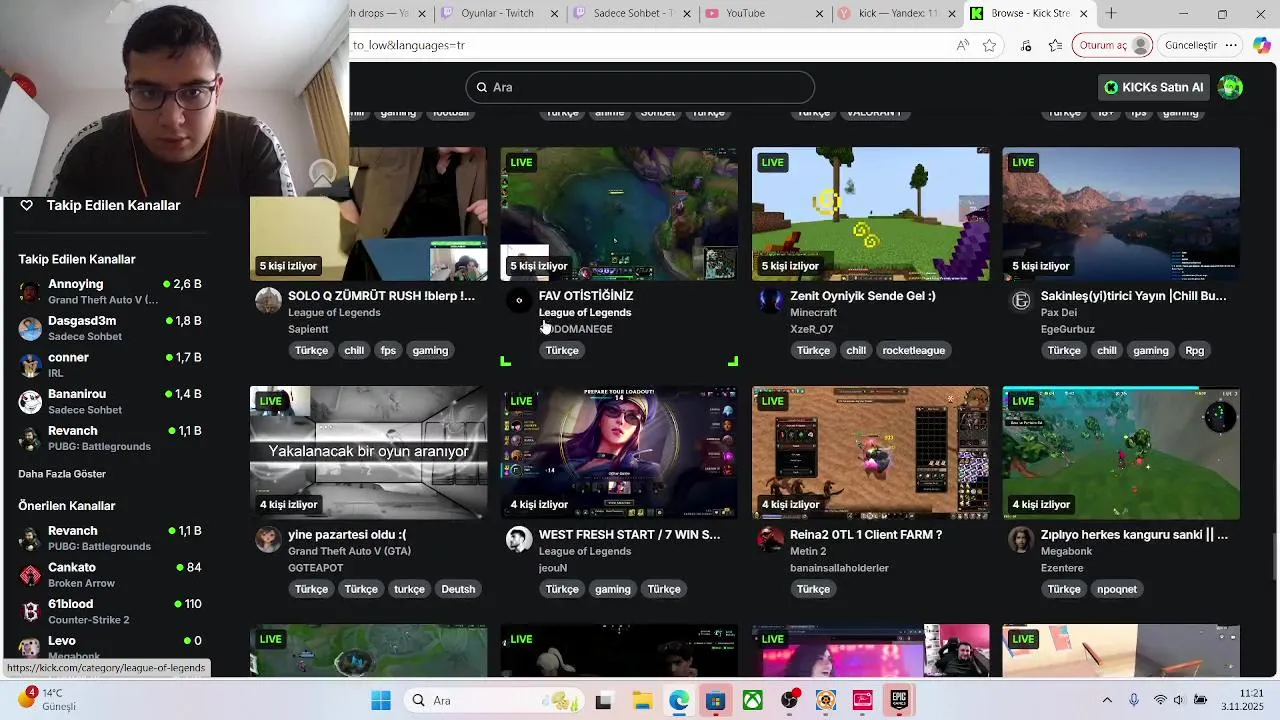This screenshot has width=1280, height=720.
Task: Open Sakinleştirici Yayın landscape stream thumbnail
Action: [1121, 214]
